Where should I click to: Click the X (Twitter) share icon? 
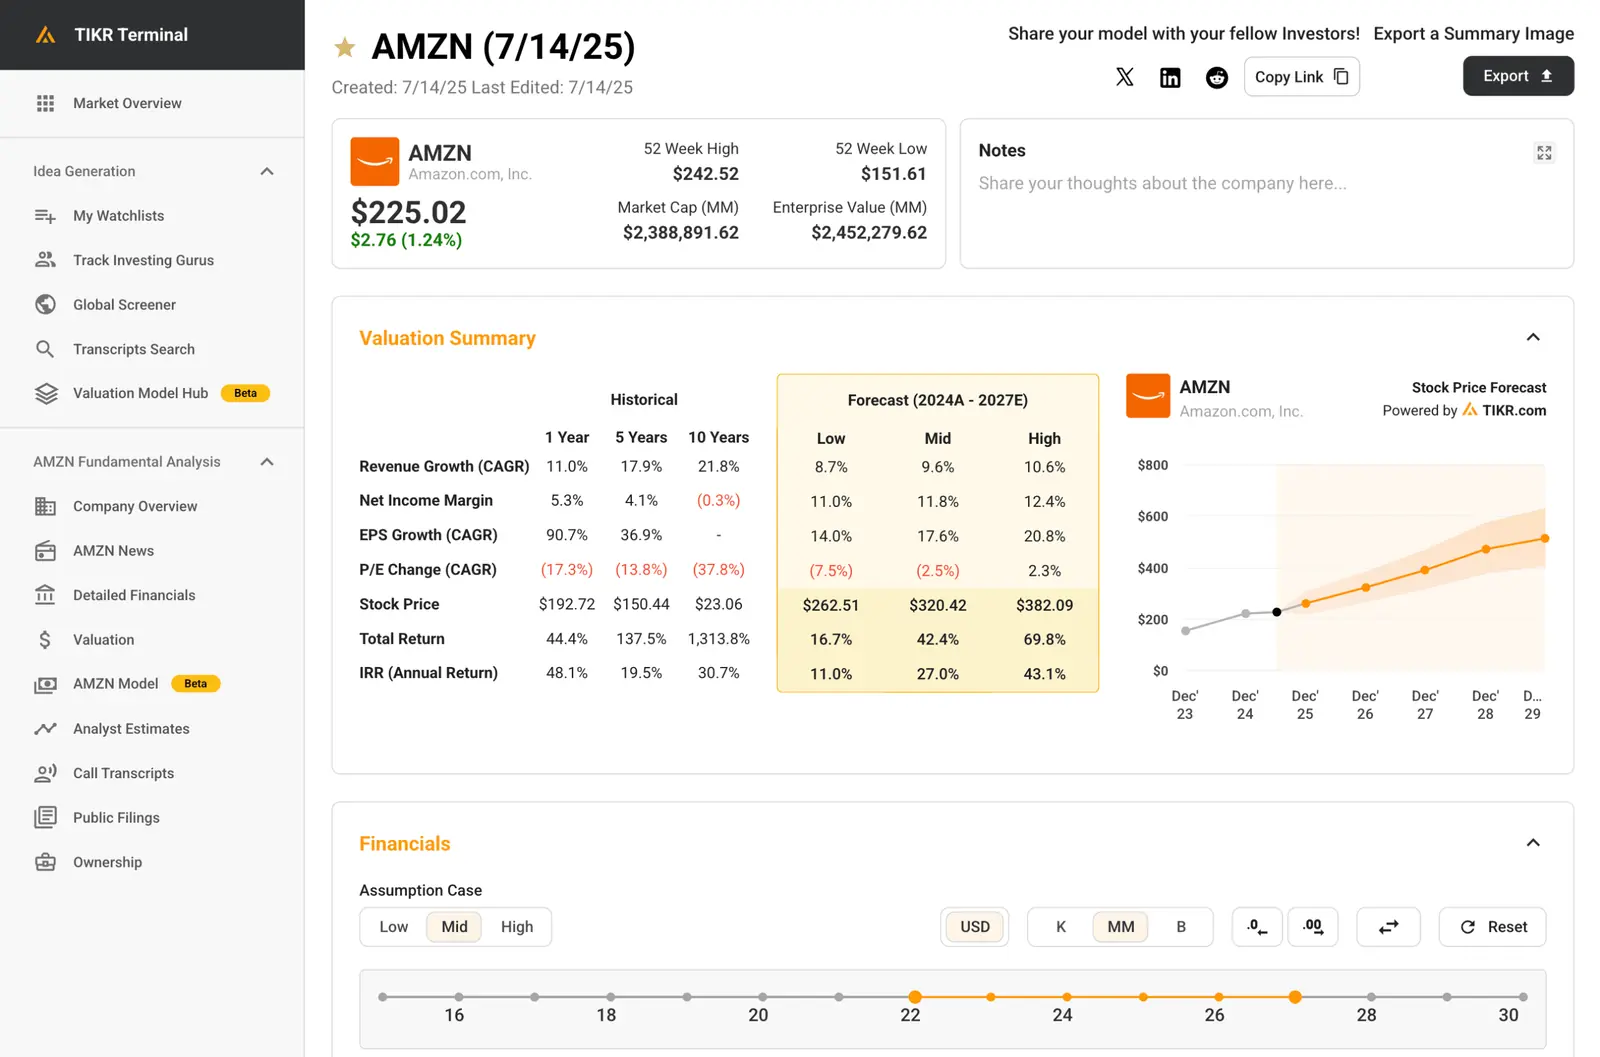[x=1124, y=77]
